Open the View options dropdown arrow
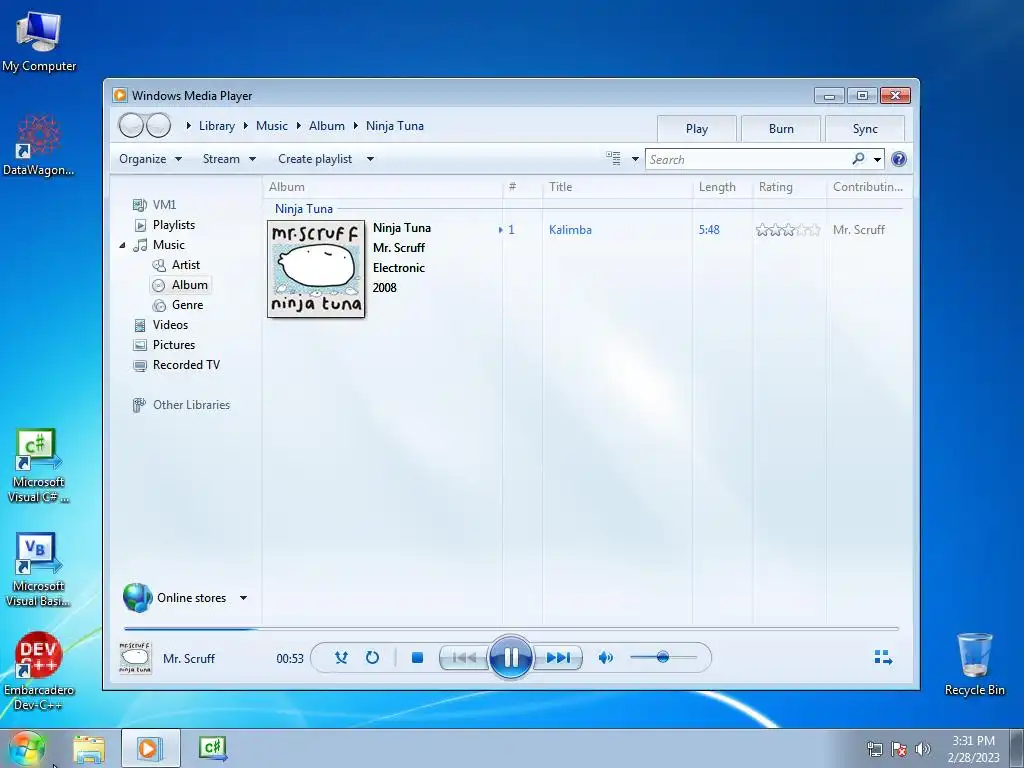Image resolution: width=1024 pixels, height=768 pixels. 635,159
